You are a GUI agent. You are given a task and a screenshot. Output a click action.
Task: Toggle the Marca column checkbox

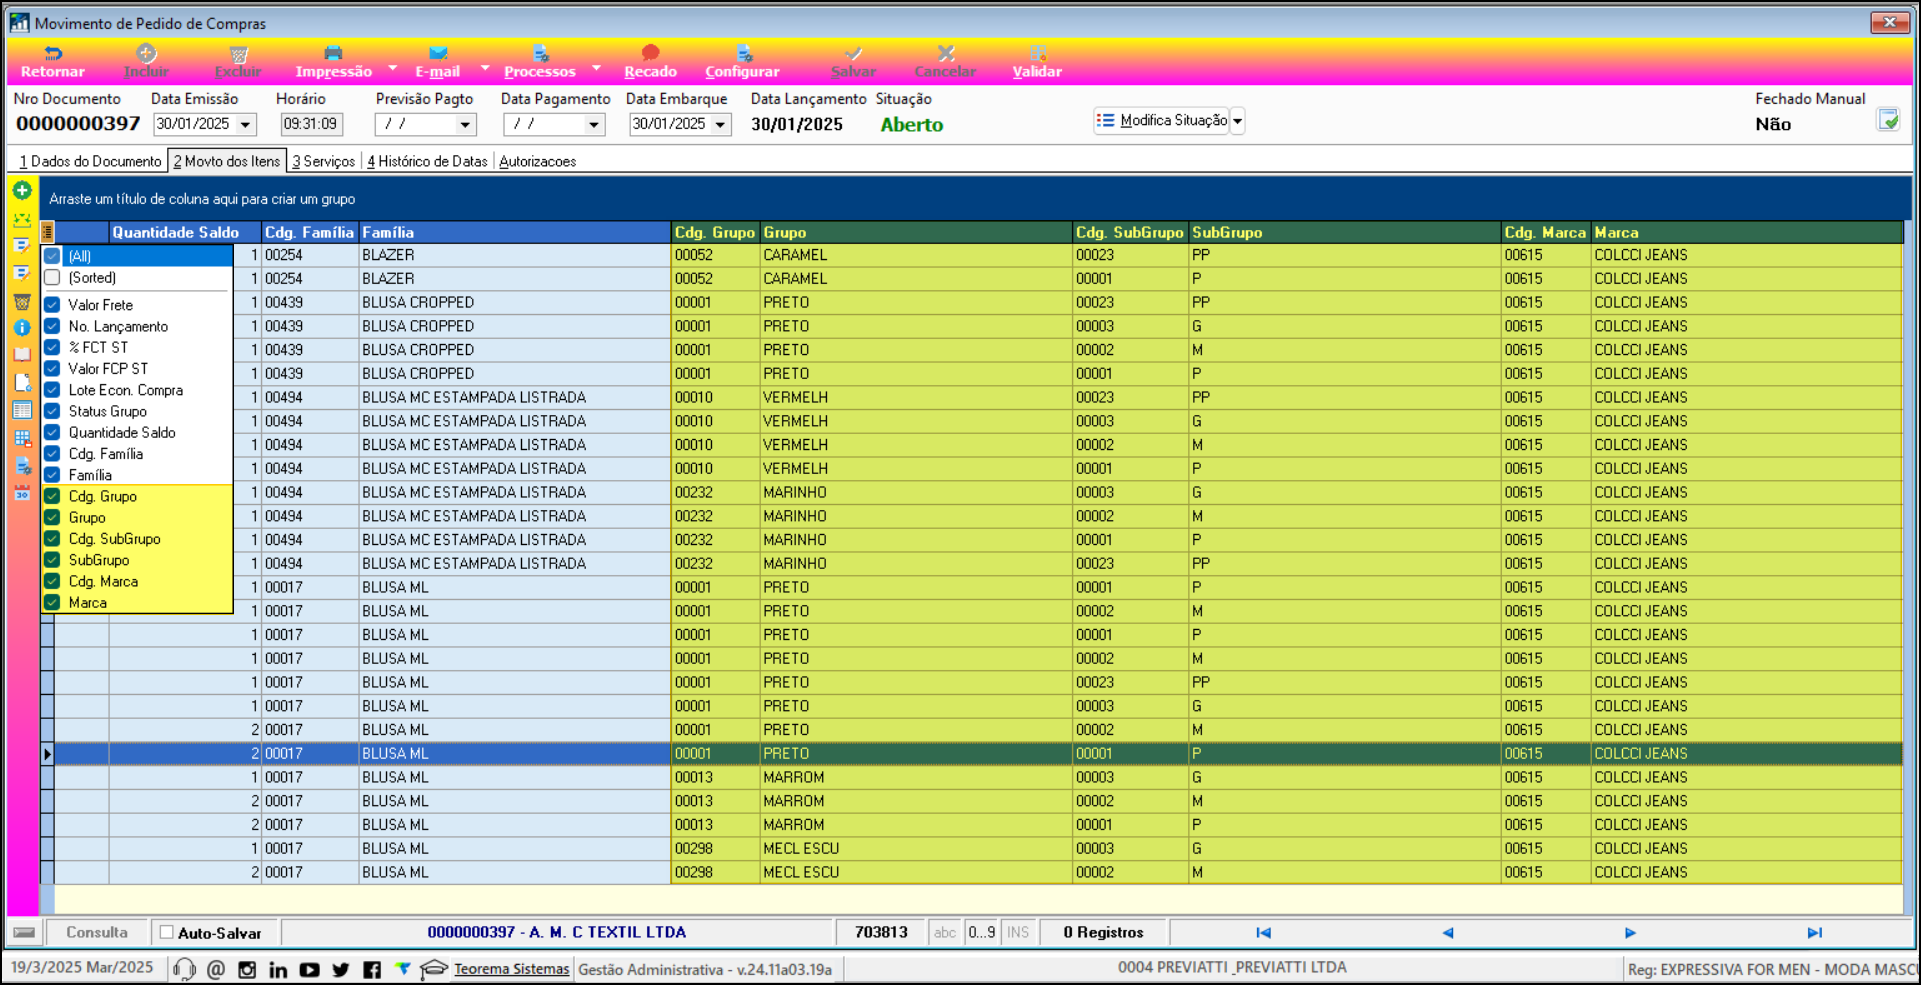tap(52, 602)
